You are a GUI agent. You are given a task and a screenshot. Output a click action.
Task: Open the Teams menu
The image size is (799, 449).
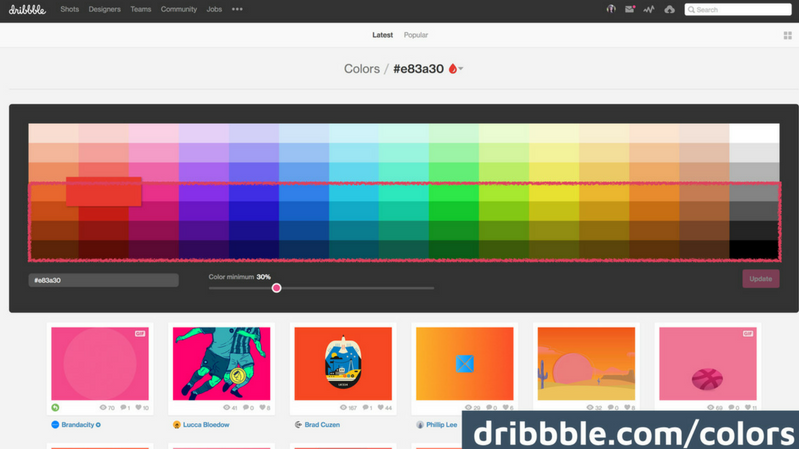141,9
